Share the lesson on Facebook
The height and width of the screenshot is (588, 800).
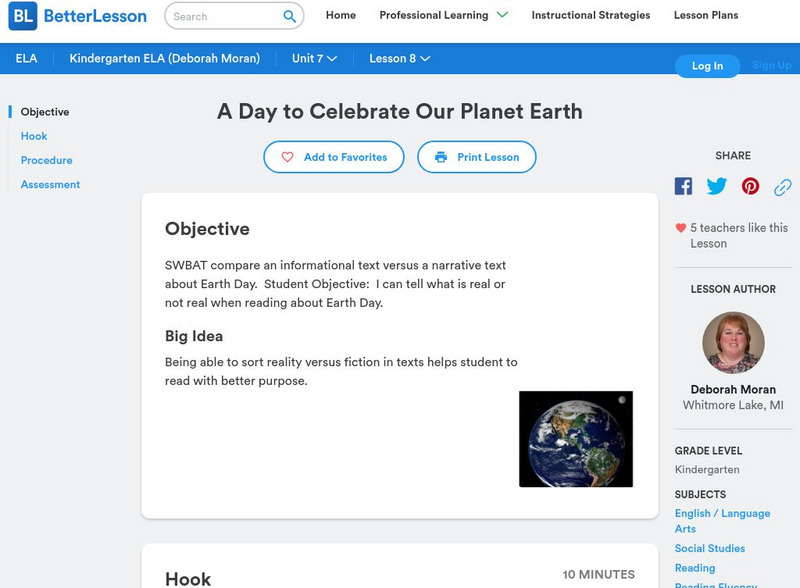(x=683, y=186)
